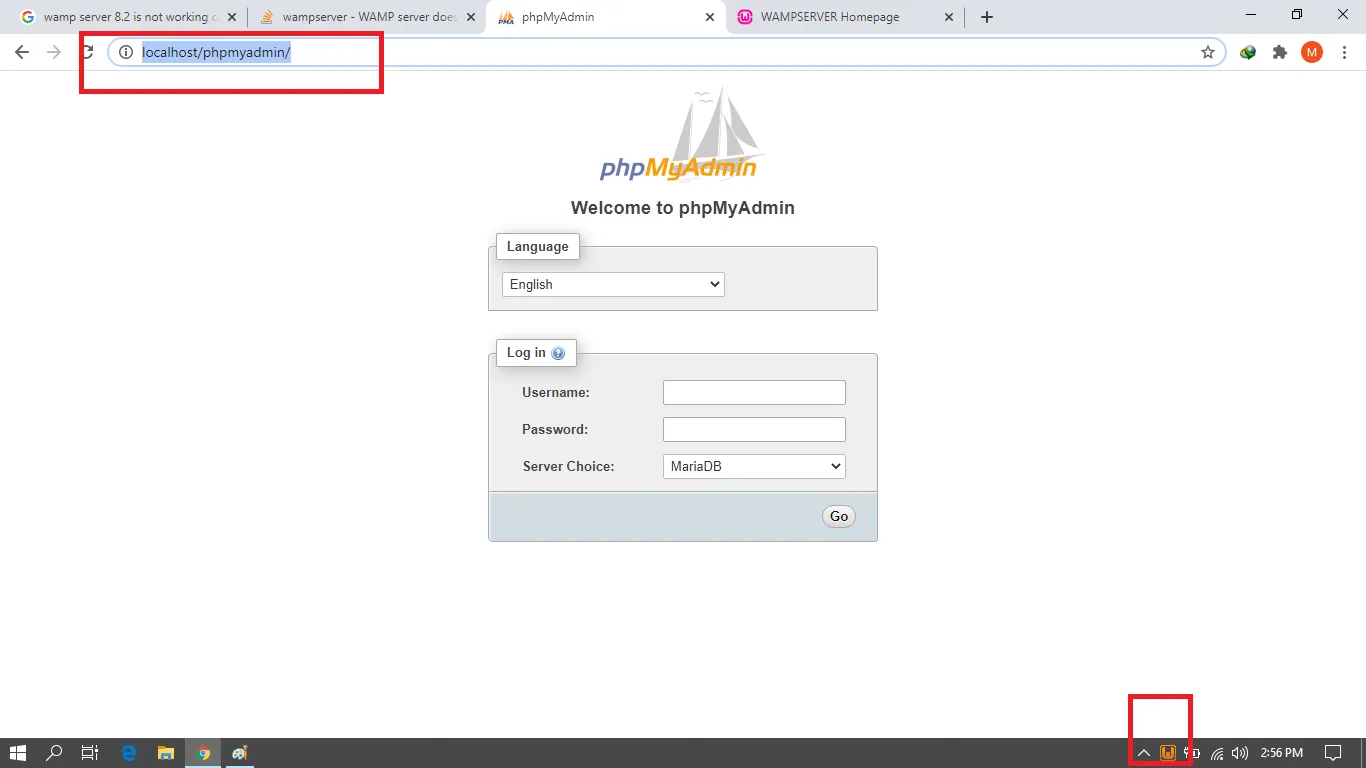This screenshot has width=1366, height=768.
Task: Open the volume speaker tray icon
Action: pyautogui.click(x=1241, y=753)
